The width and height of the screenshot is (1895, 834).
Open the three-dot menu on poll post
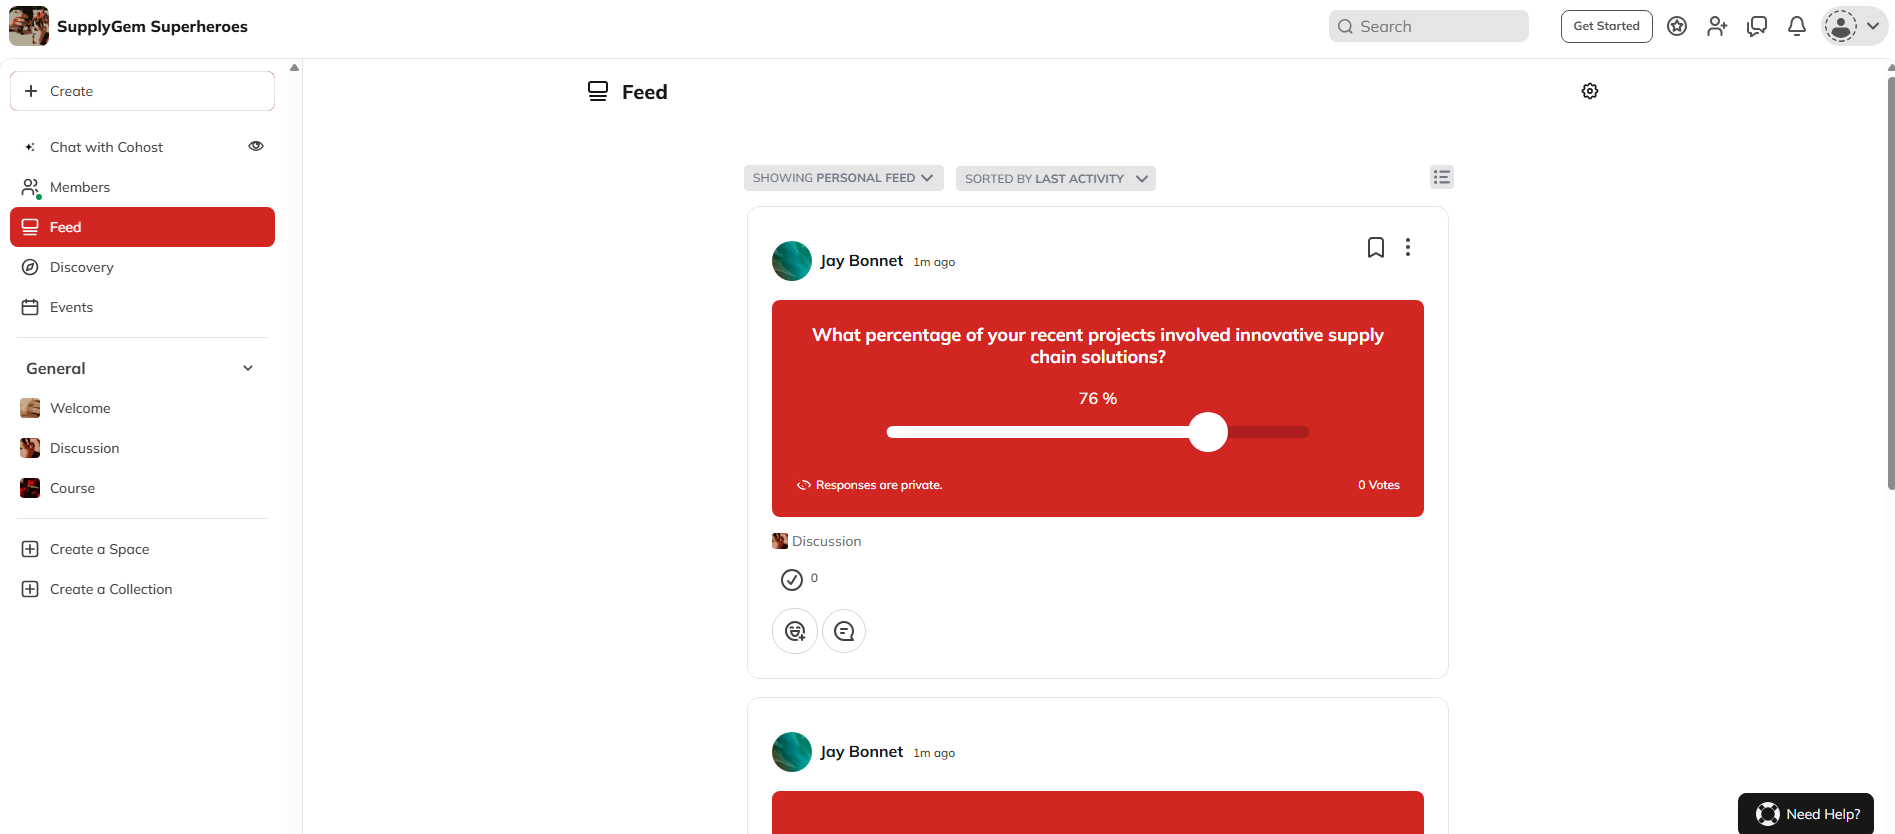(x=1407, y=247)
